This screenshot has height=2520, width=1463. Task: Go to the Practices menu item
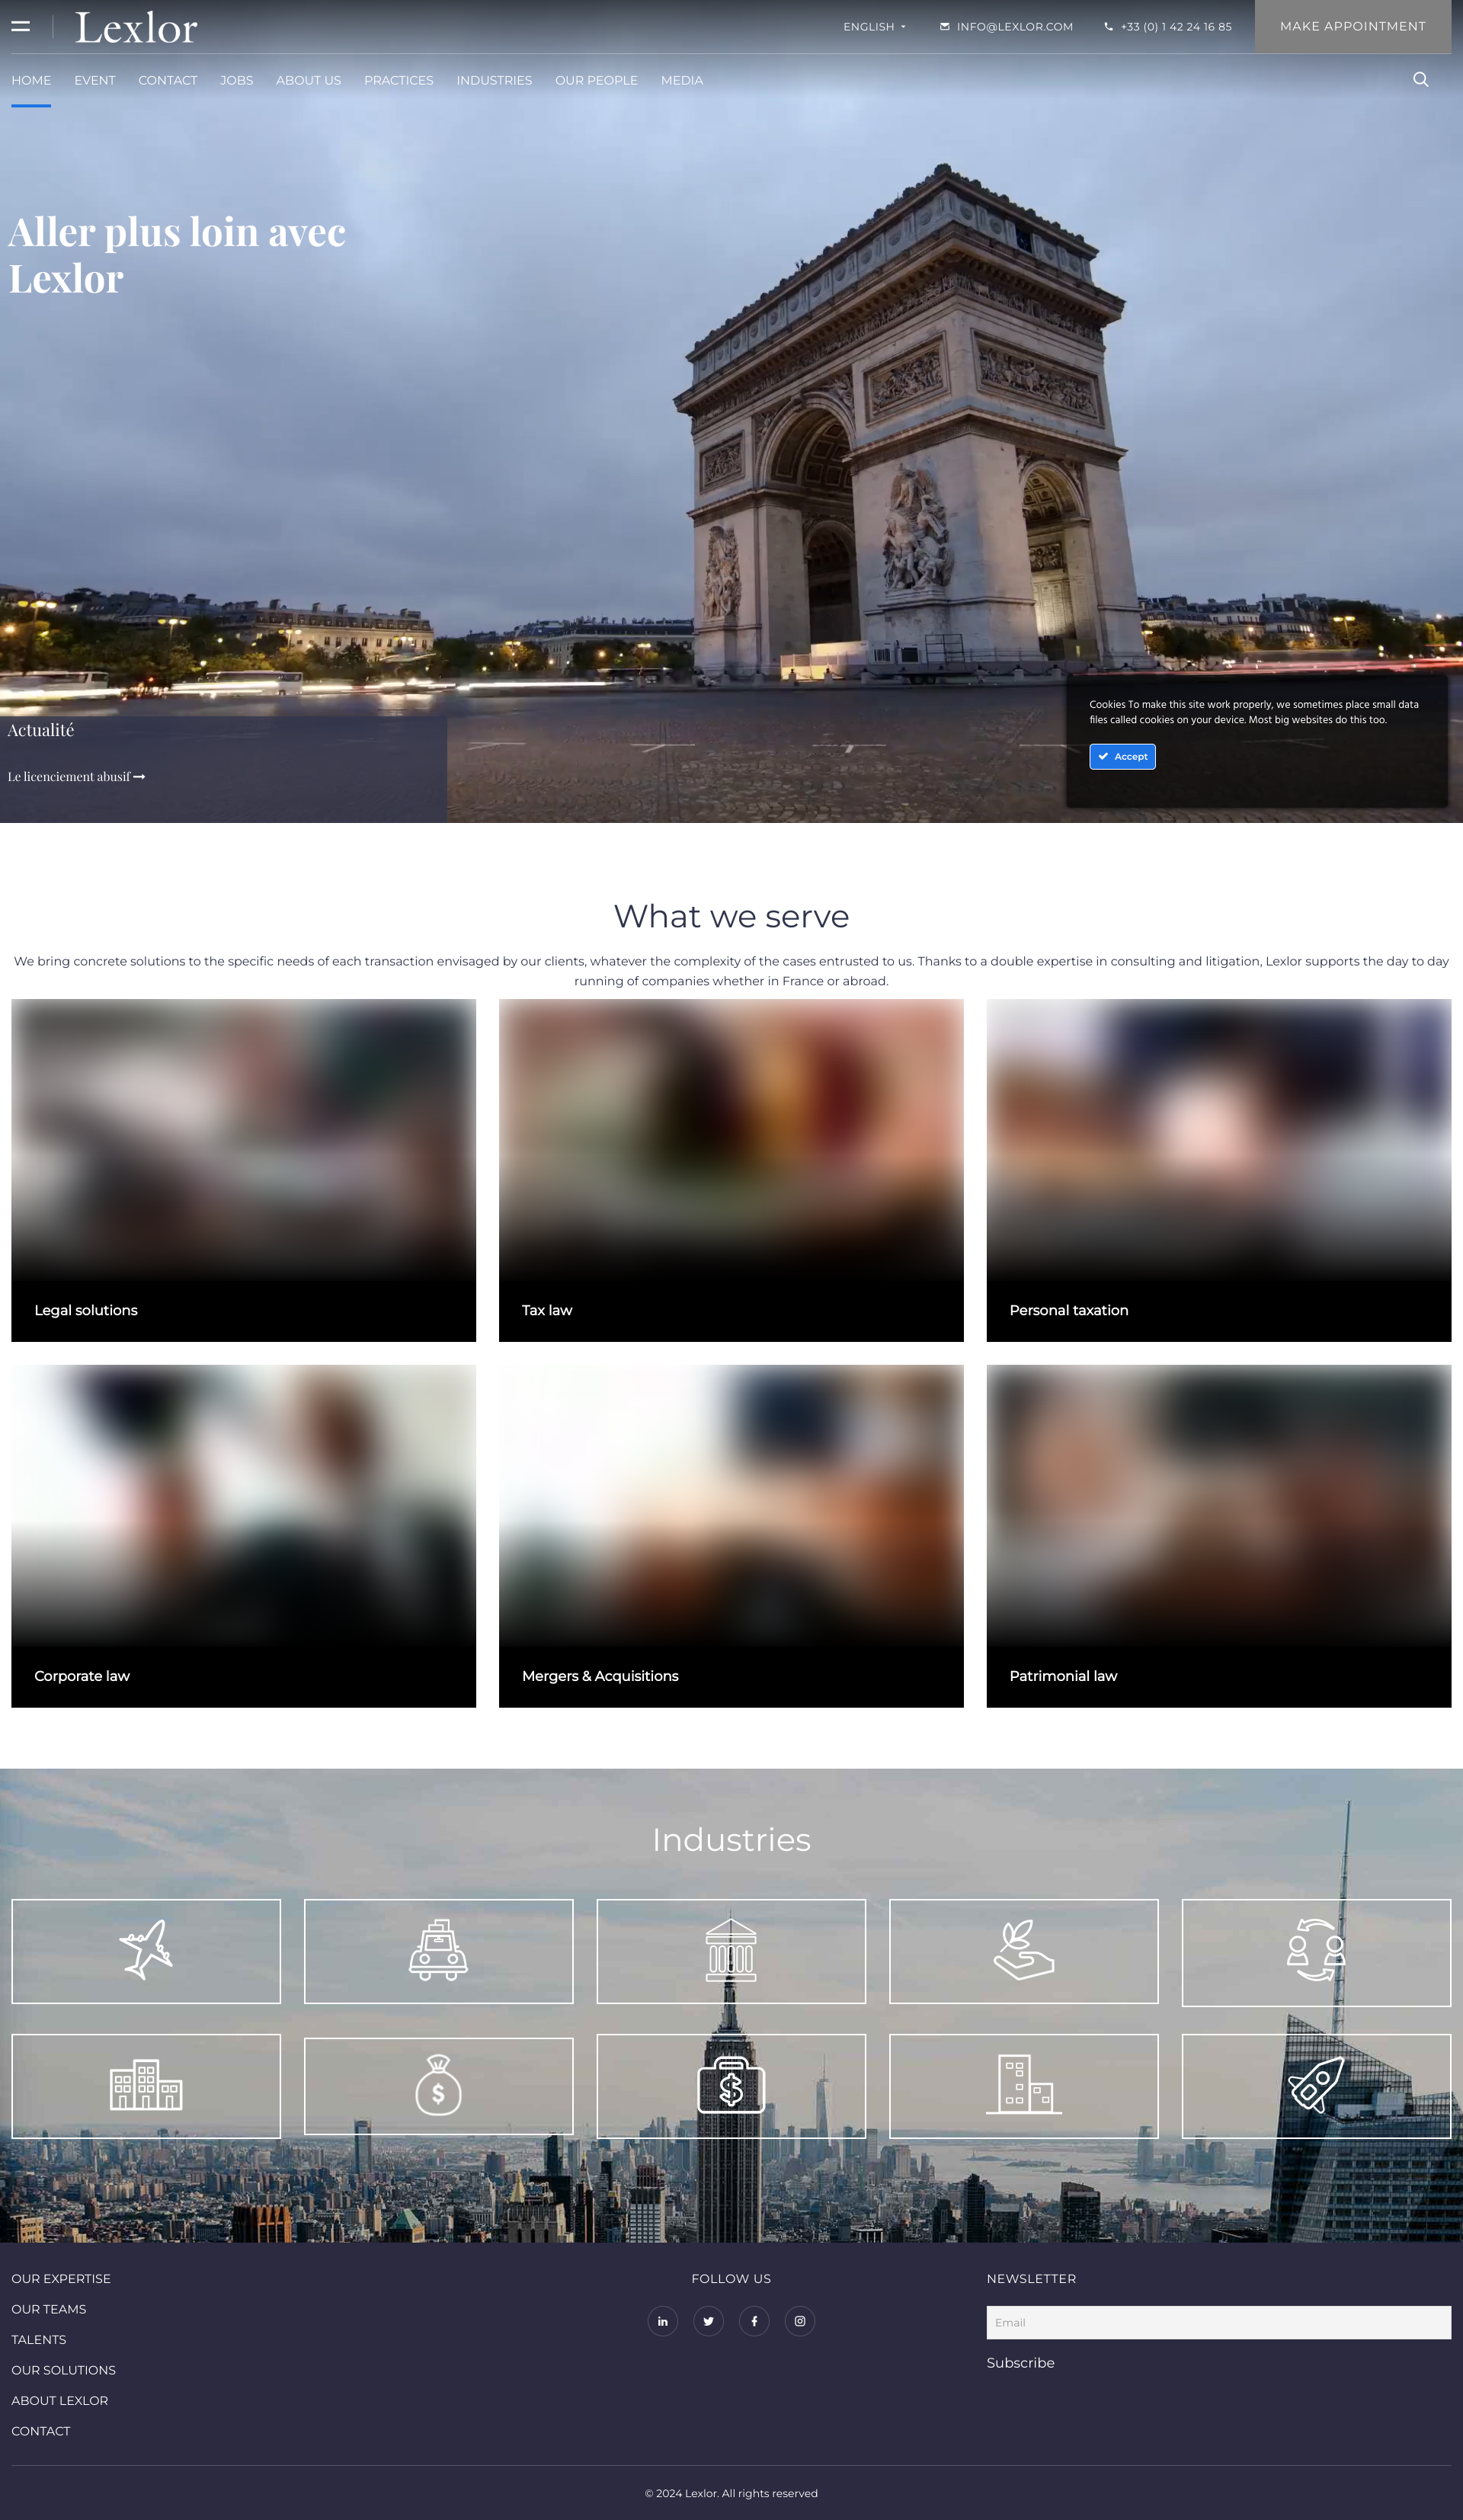399,80
